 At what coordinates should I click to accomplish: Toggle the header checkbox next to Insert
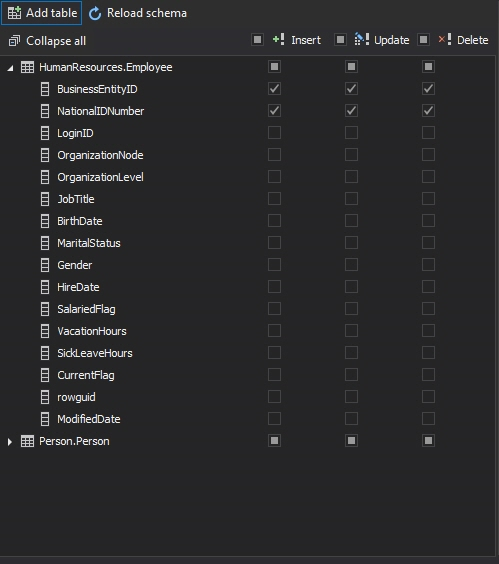257,40
